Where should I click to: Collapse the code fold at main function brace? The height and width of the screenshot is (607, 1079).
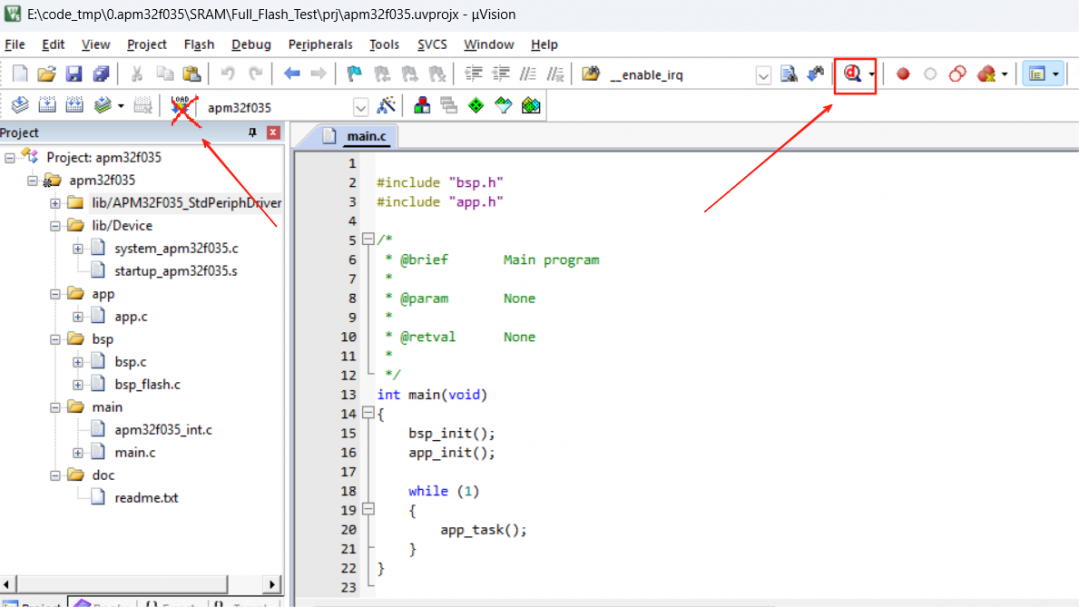pyautogui.click(x=367, y=414)
